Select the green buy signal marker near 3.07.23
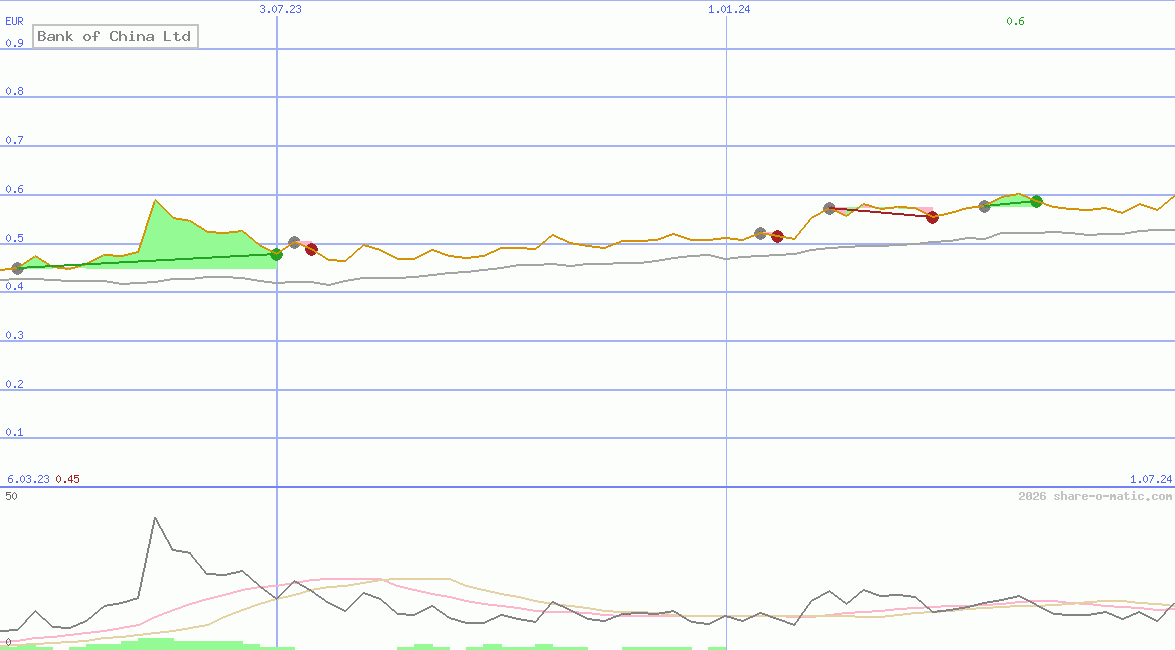1175x650 pixels. click(276, 255)
